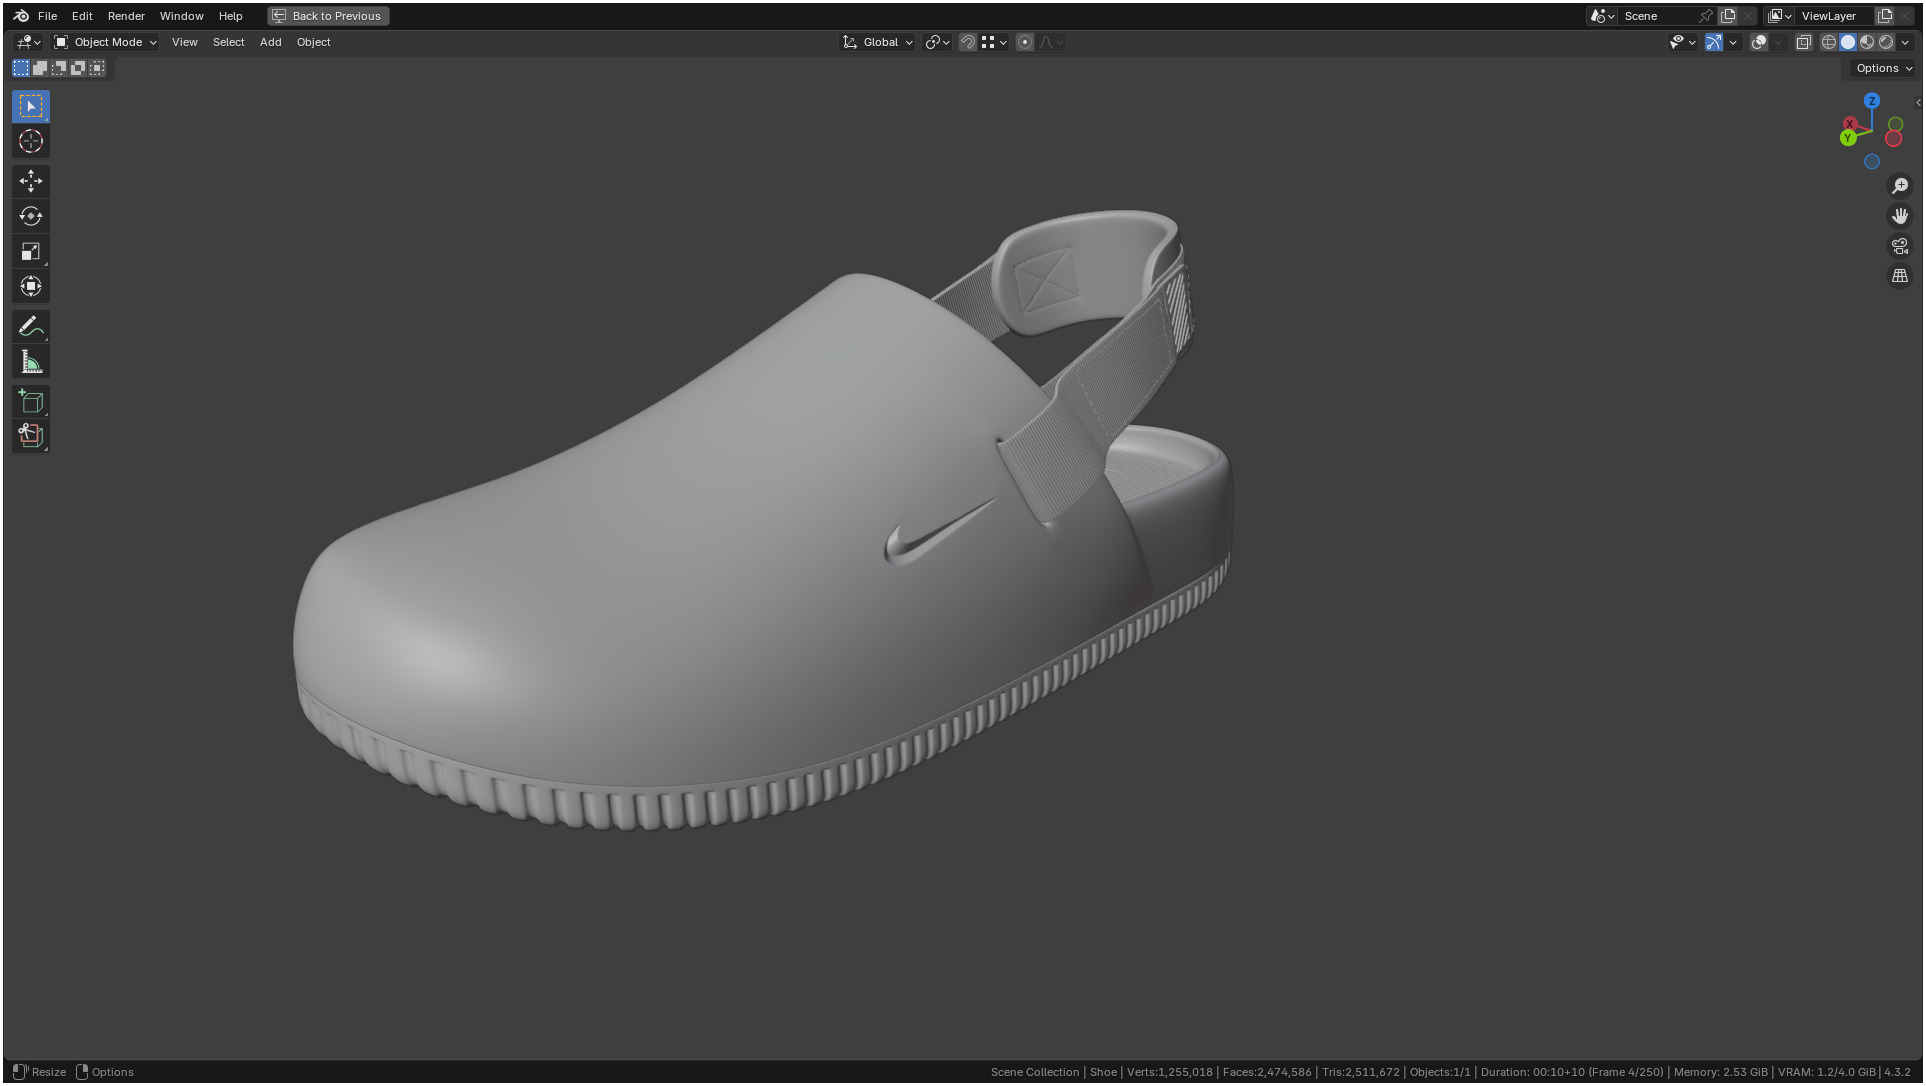Set selection mode to new
Screen dimensions: 1926x1086
click(x=21, y=68)
